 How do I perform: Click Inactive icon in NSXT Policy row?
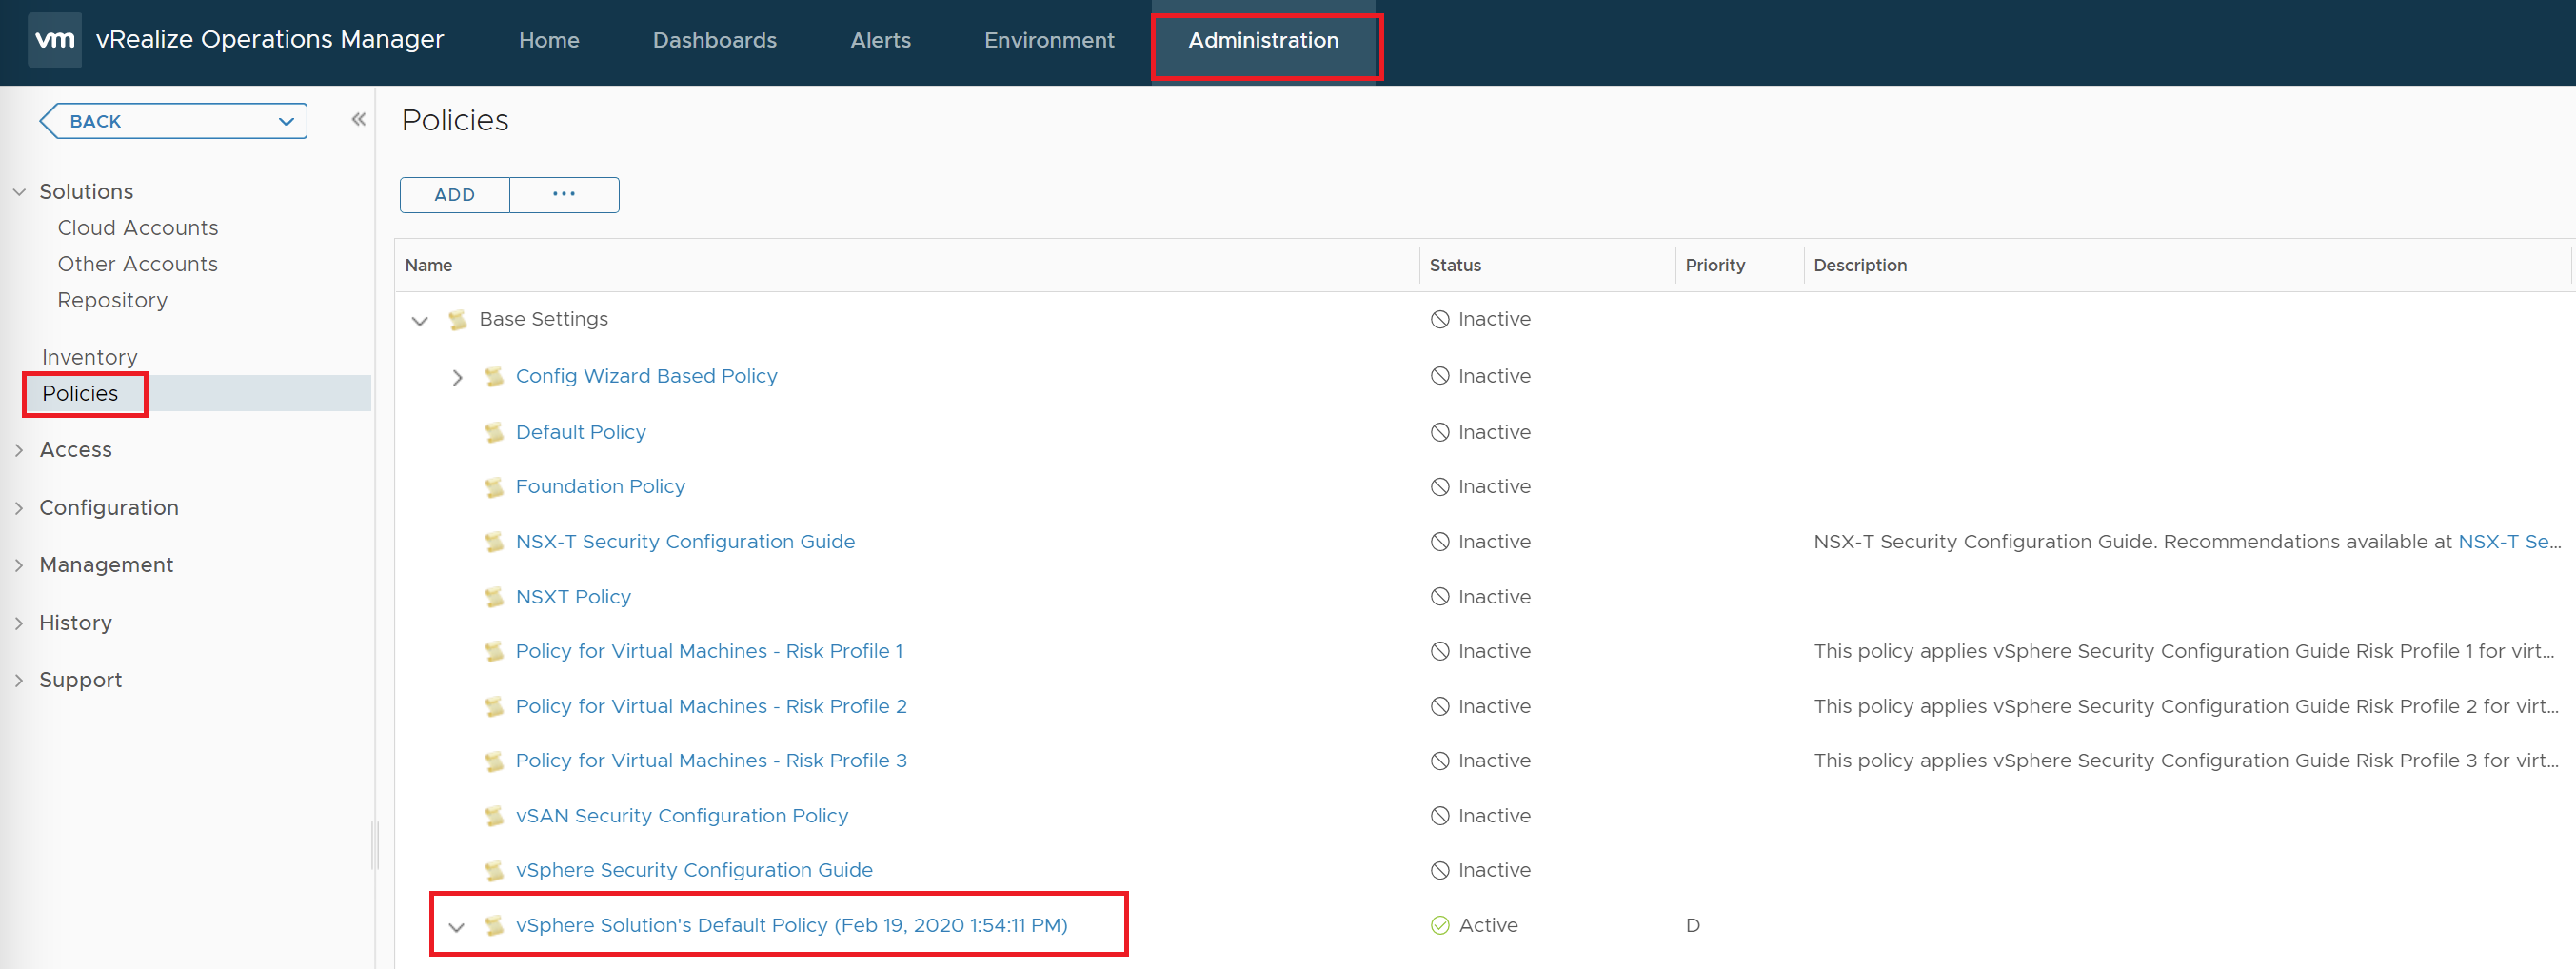point(1440,597)
